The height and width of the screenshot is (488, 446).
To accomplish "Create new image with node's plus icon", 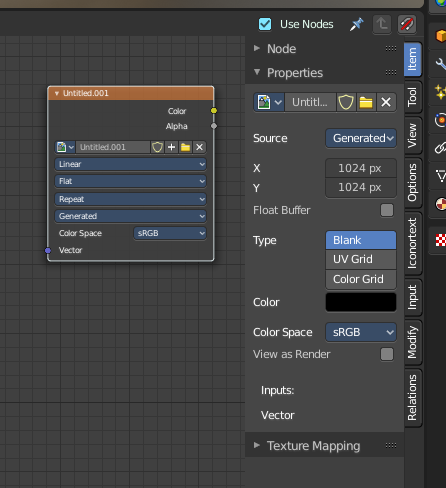I will click(x=171, y=147).
